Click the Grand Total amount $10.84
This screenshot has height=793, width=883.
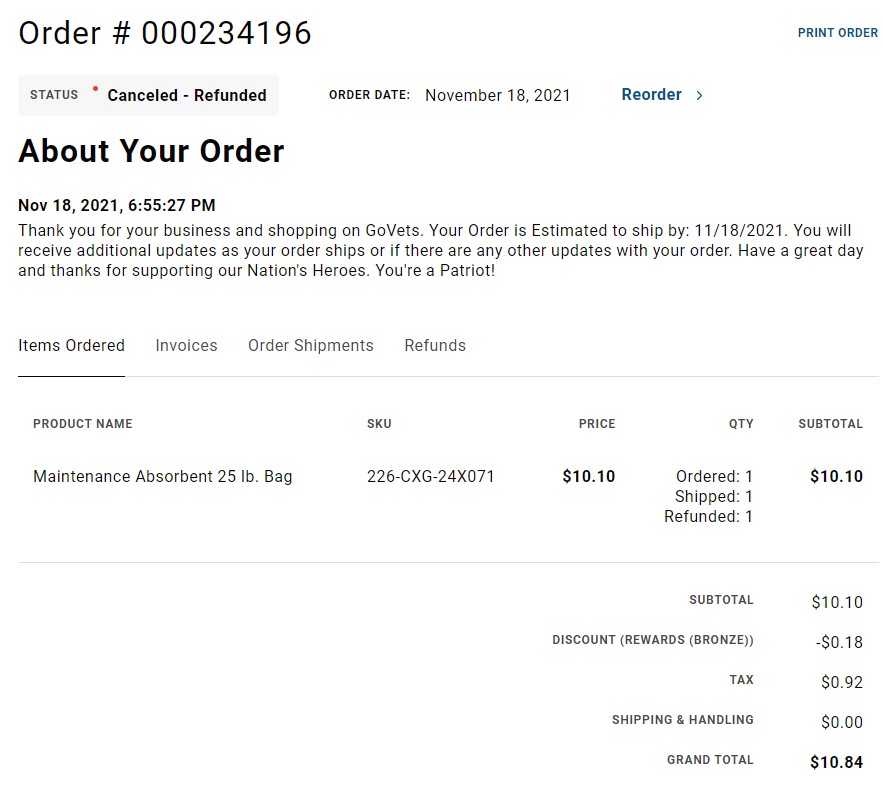click(836, 762)
